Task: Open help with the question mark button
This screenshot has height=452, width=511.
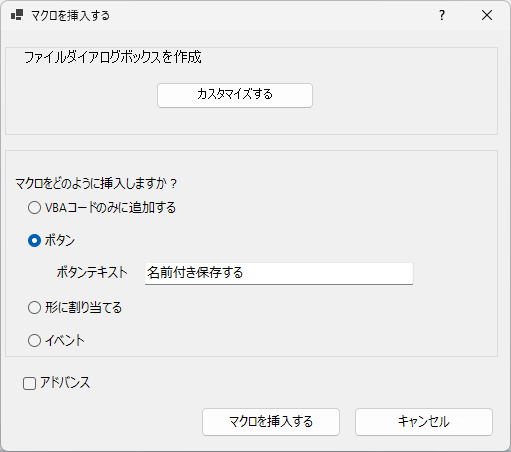Action: click(x=442, y=15)
